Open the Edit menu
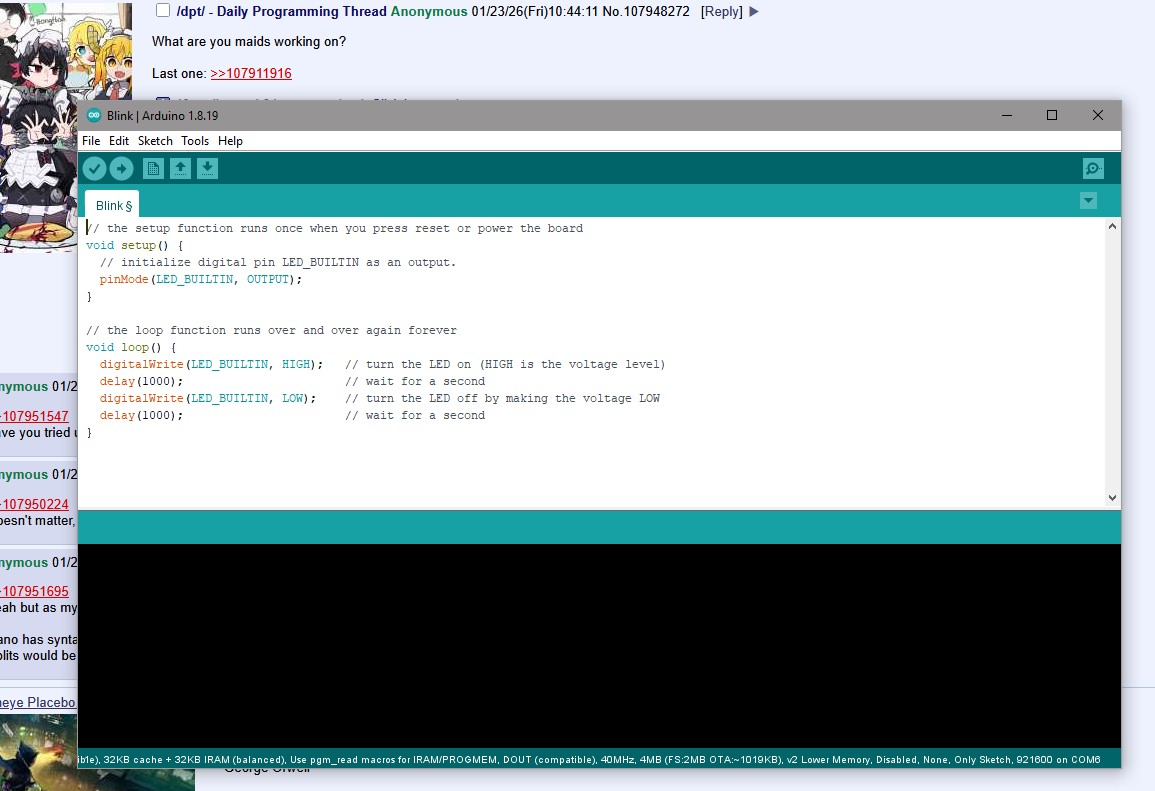 [x=119, y=141]
